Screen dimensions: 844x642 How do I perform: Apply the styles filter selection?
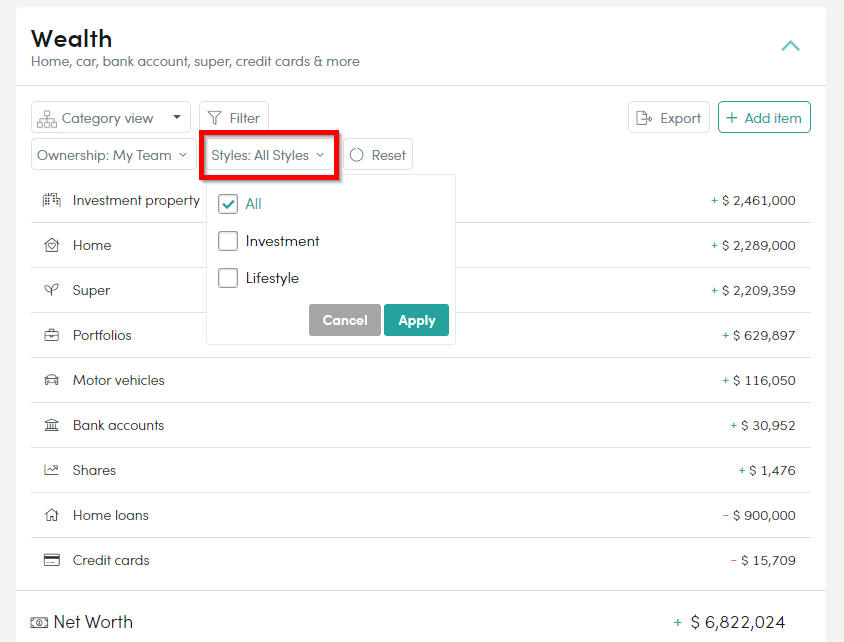tap(416, 320)
